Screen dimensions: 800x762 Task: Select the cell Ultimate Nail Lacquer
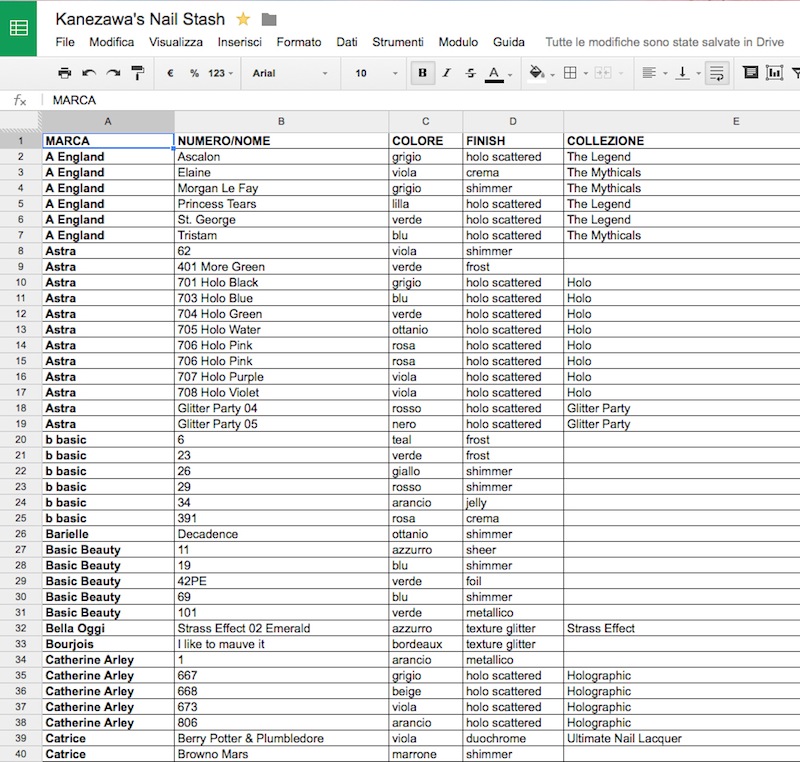pyautogui.click(x=682, y=739)
